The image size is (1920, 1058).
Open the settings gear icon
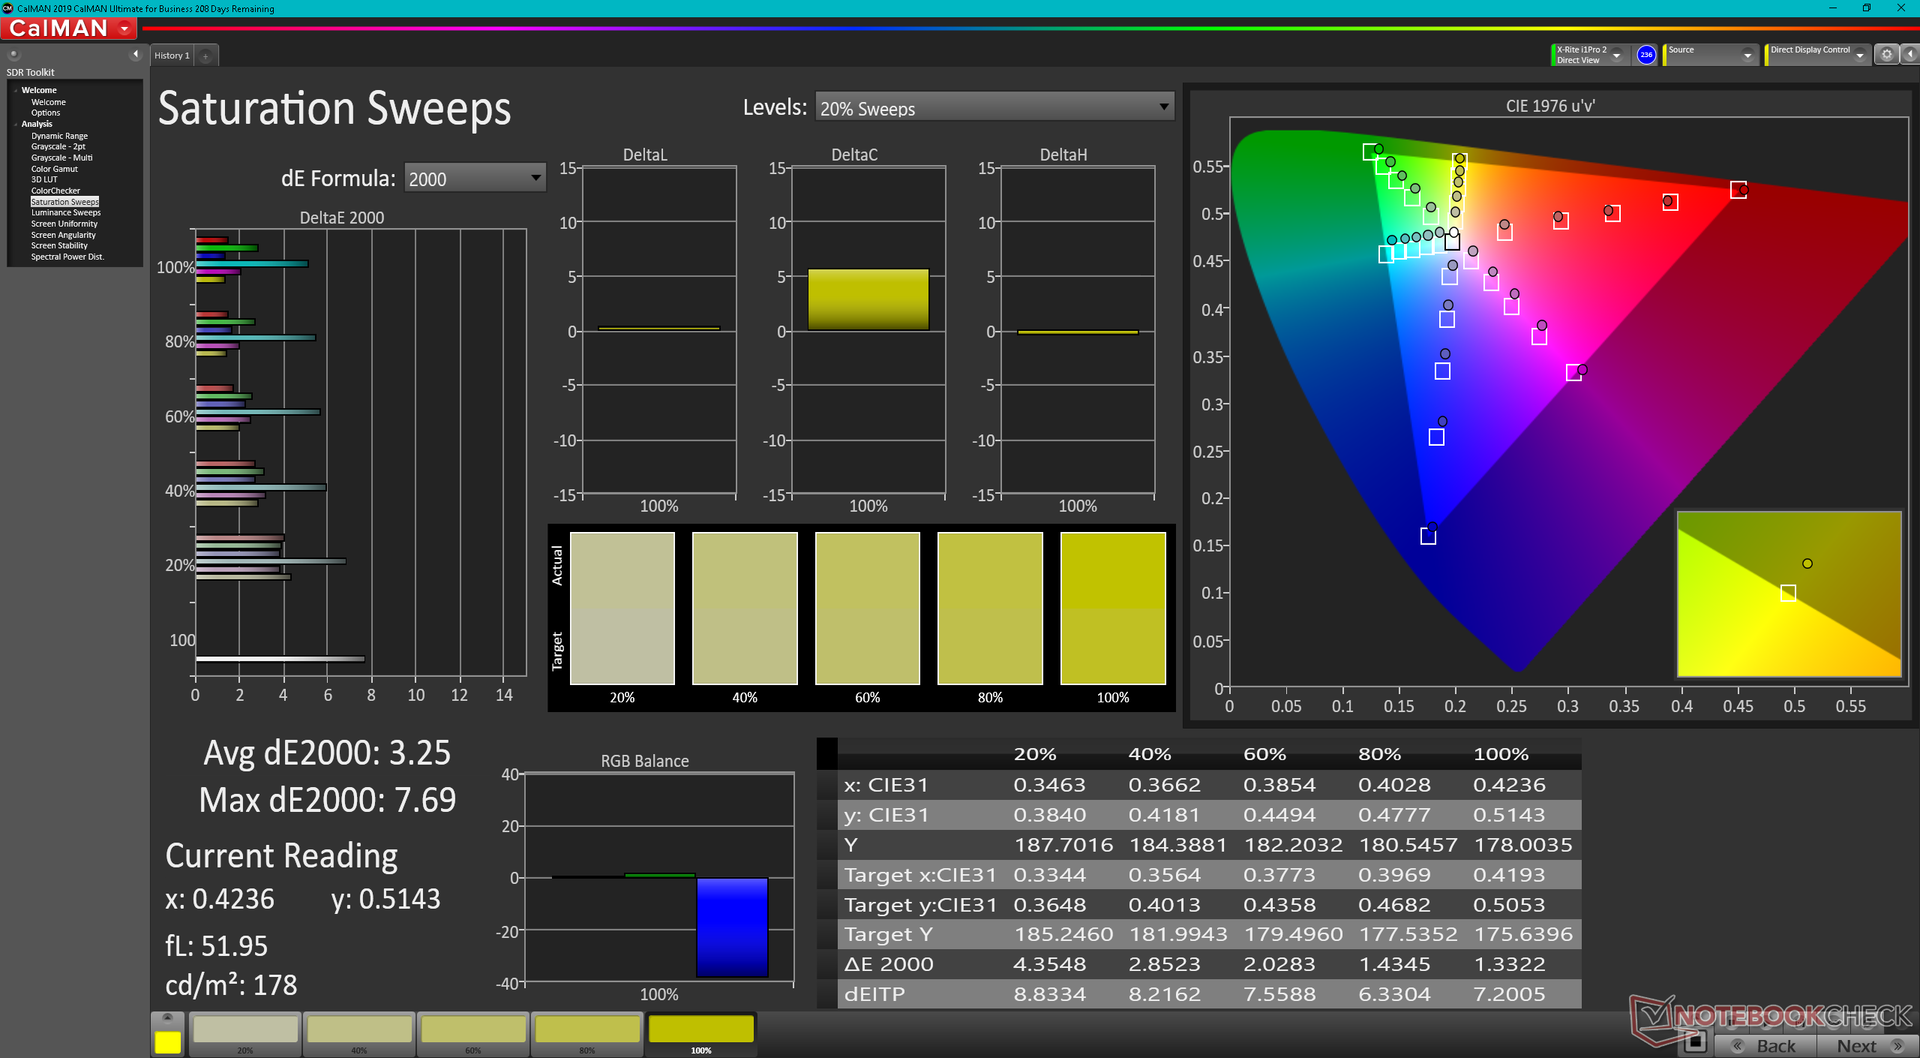(x=1886, y=55)
